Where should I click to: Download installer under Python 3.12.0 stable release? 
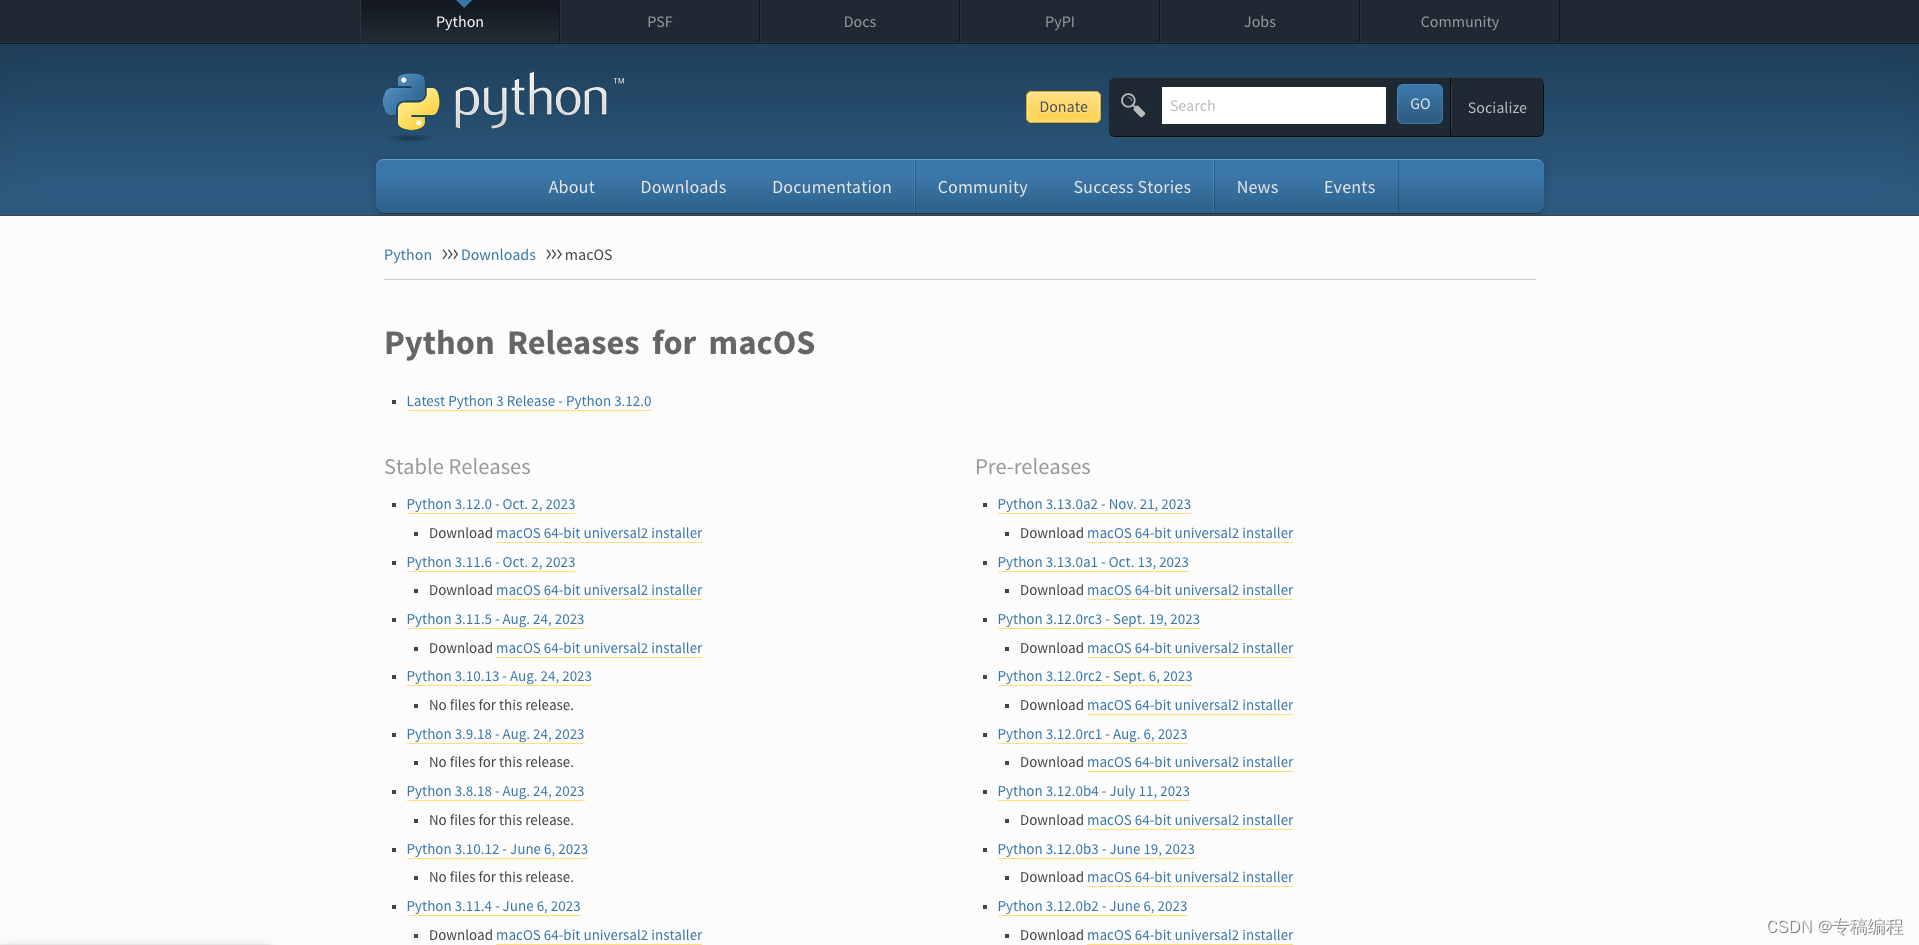point(599,533)
